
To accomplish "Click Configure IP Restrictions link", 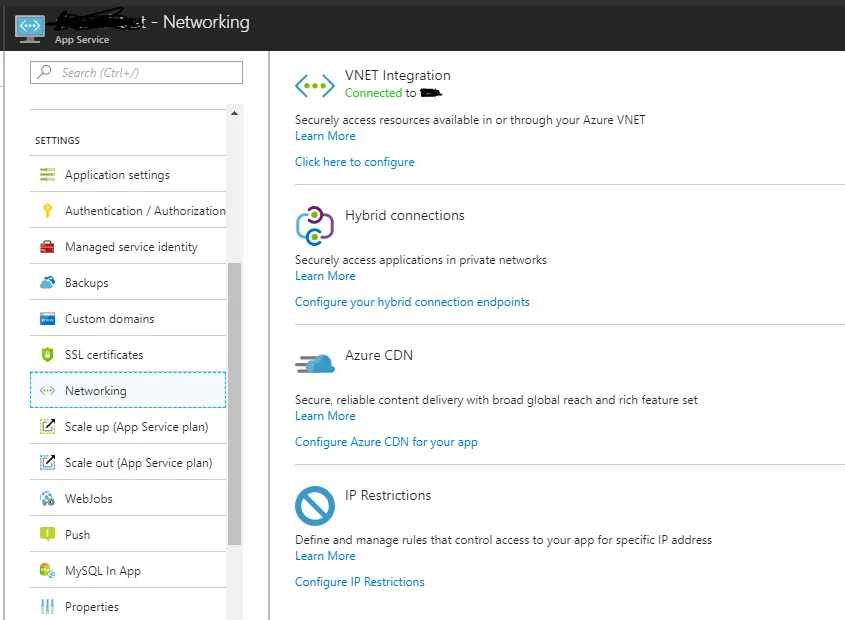I will pyautogui.click(x=359, y=582).
